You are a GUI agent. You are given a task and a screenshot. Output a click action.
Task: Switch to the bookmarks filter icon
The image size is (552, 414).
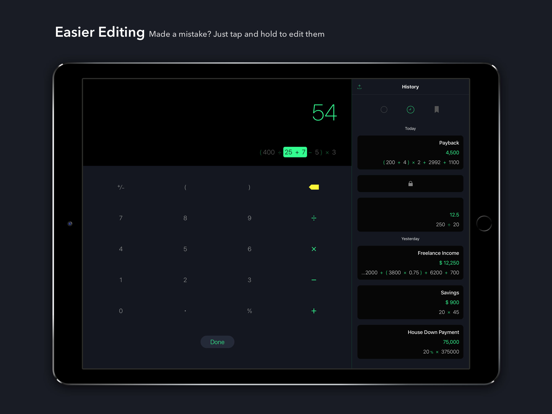tap(437, 109)
